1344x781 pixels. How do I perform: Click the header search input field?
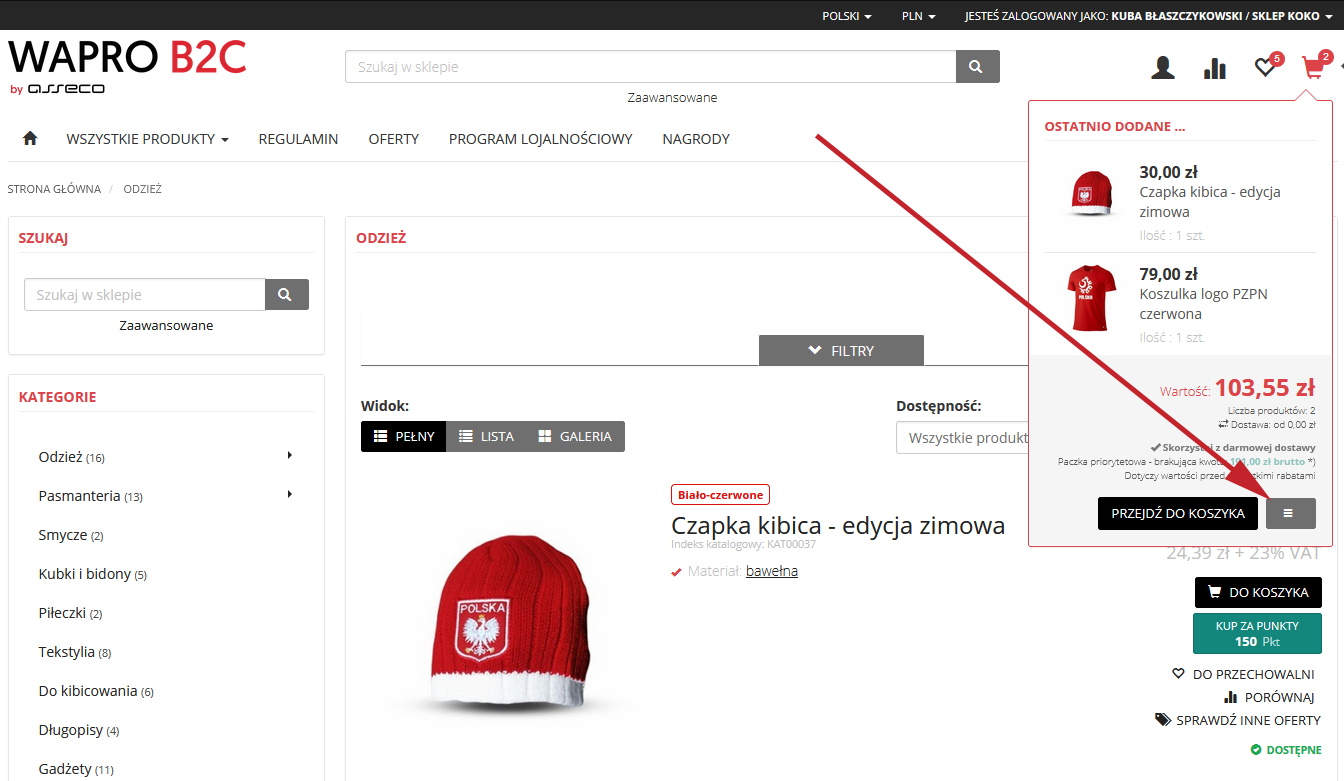(x=651, y=67)
